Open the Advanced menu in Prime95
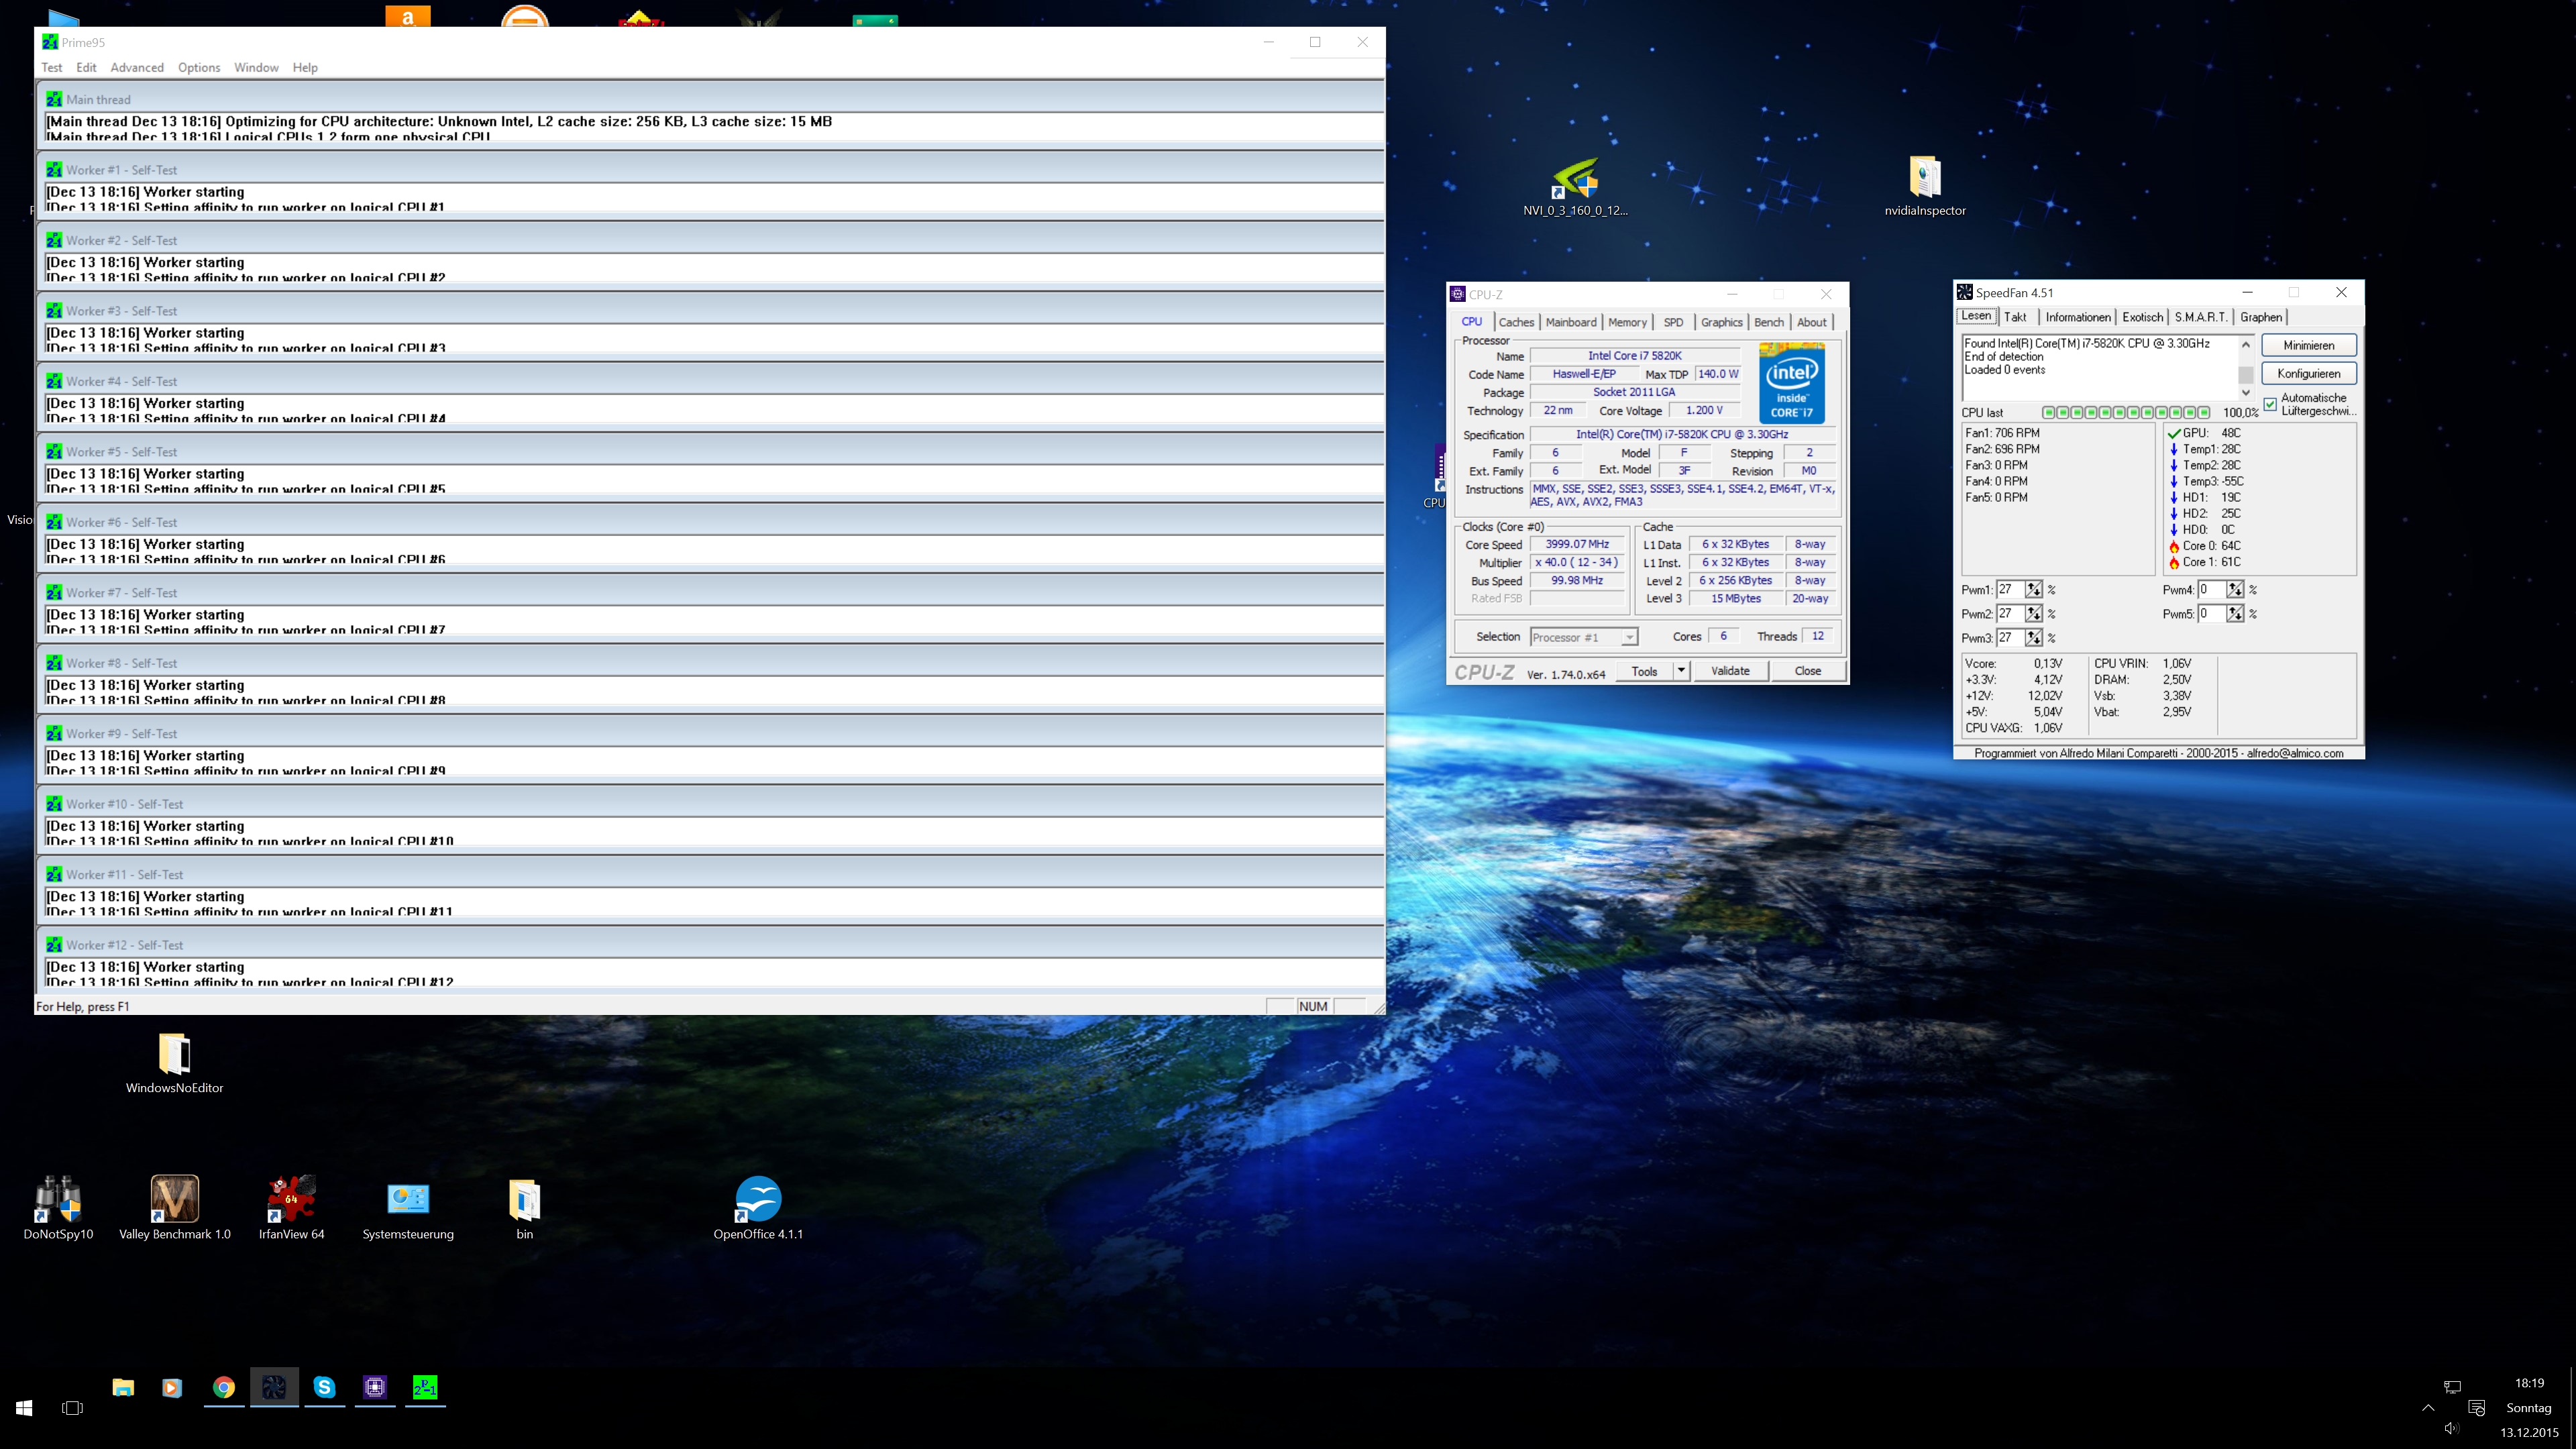 click(x=137, y=67)
